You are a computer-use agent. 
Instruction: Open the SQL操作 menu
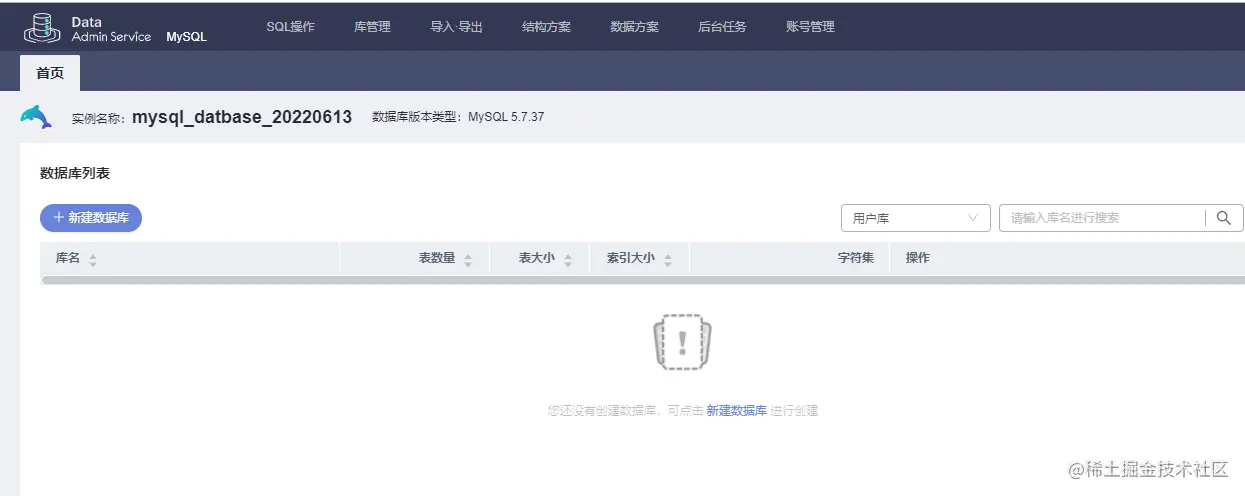(x=290, y=27)
